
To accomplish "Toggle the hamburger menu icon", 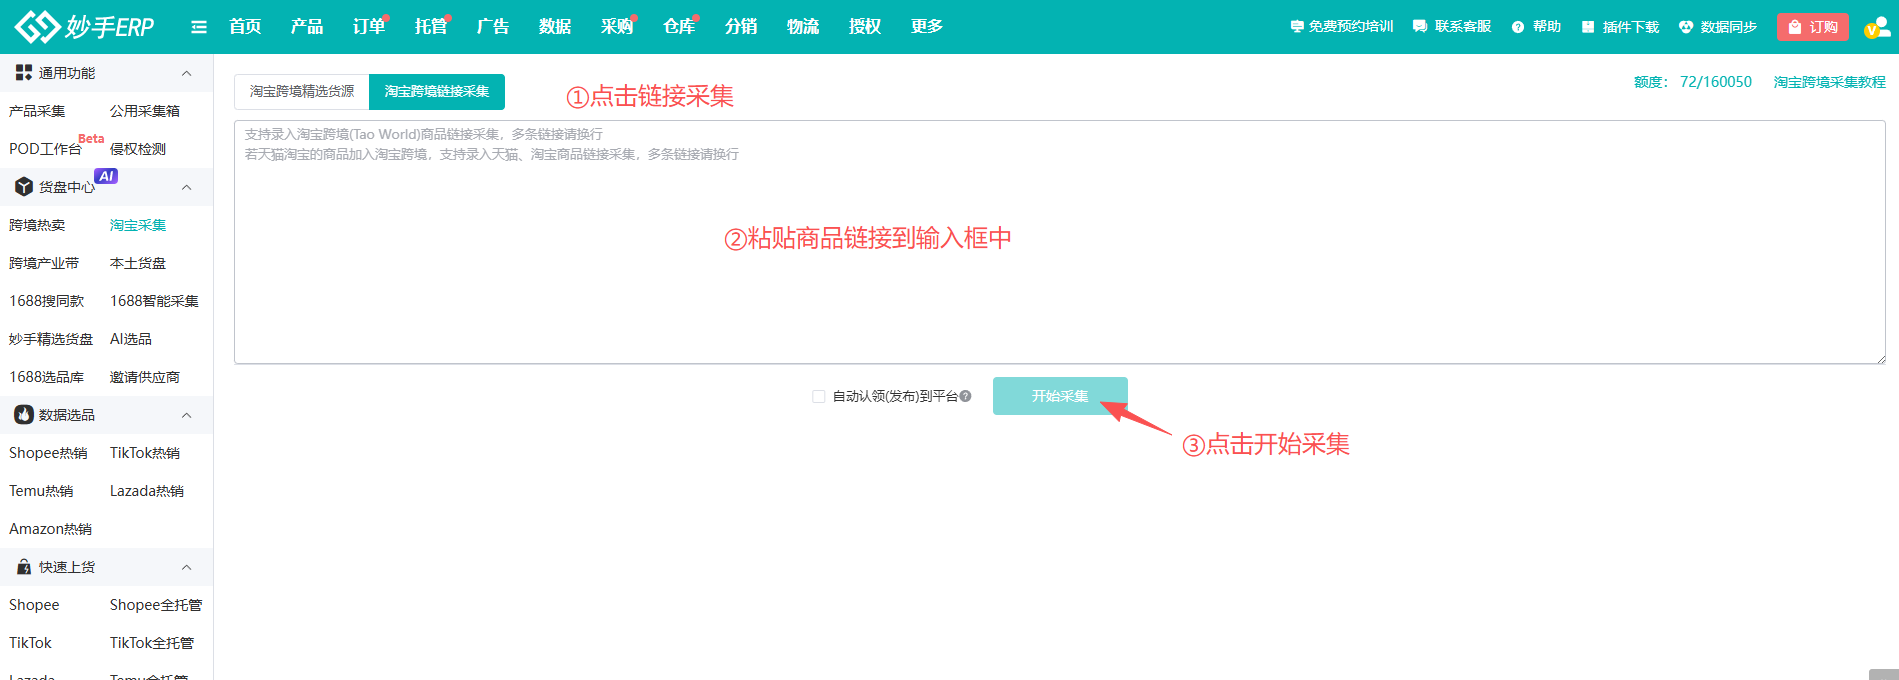I will click(199, 27).
